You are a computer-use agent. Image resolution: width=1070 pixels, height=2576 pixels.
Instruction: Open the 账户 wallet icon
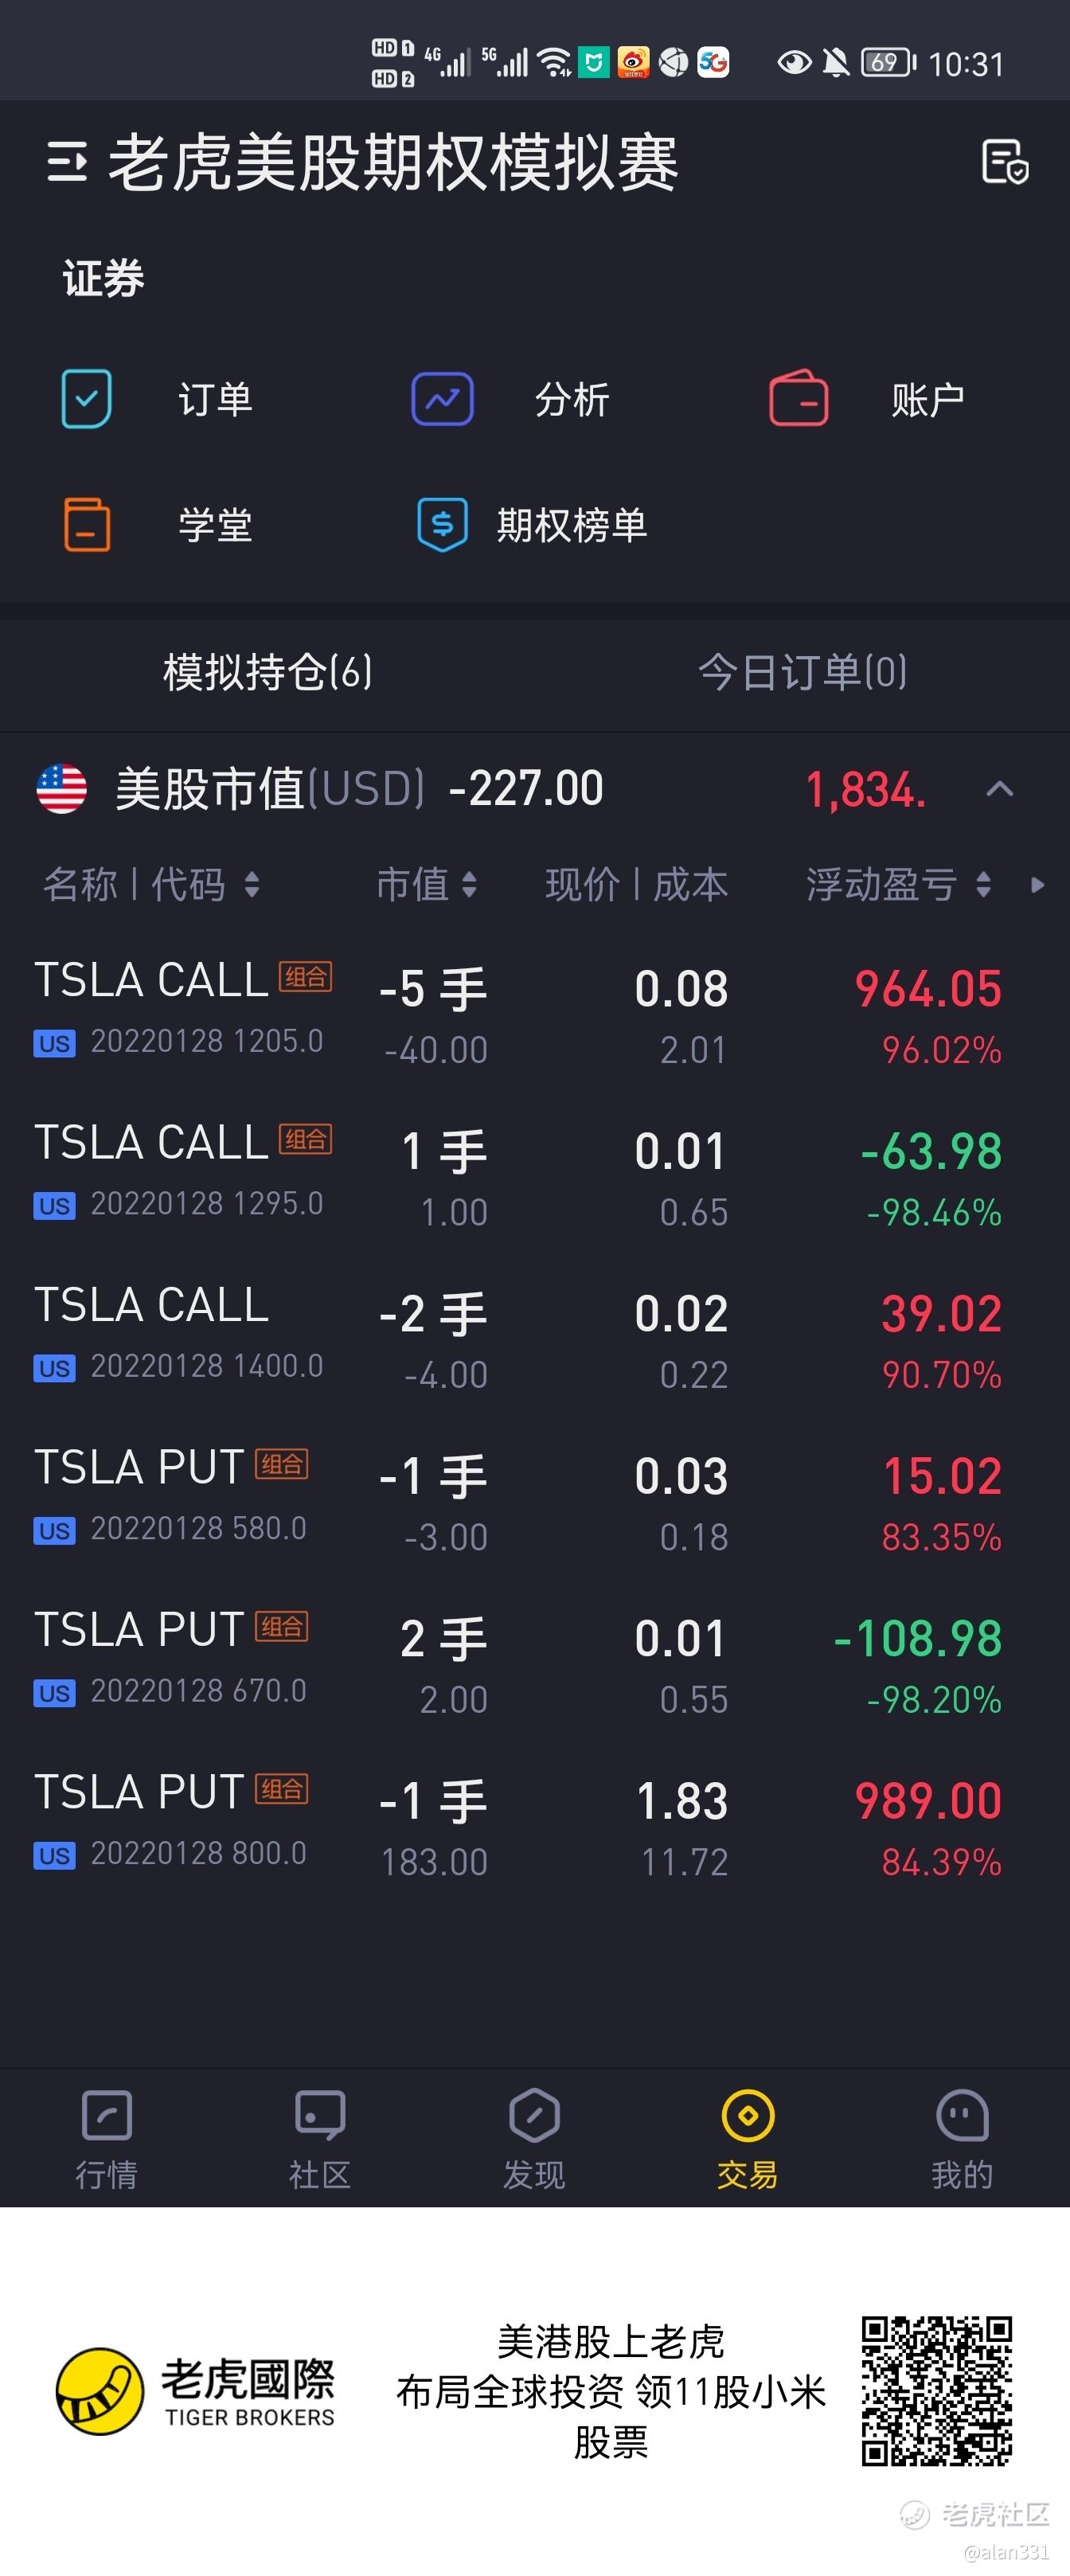(x=799, y=399)
